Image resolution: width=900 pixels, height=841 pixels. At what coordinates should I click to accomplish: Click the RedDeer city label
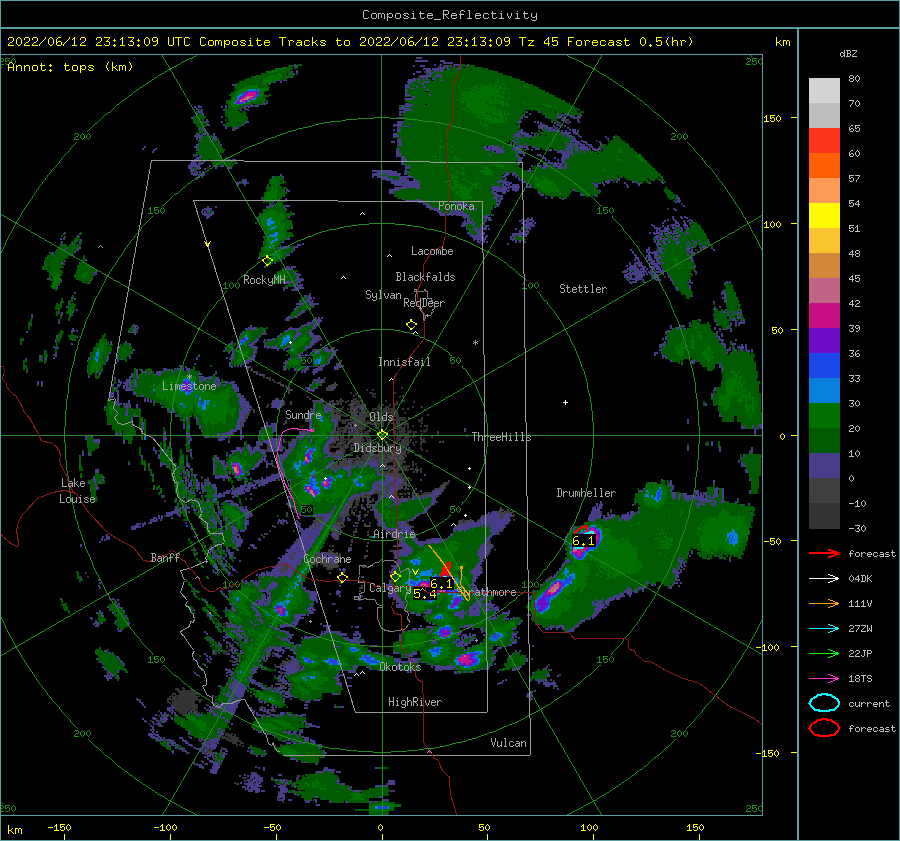pos(424,303)
